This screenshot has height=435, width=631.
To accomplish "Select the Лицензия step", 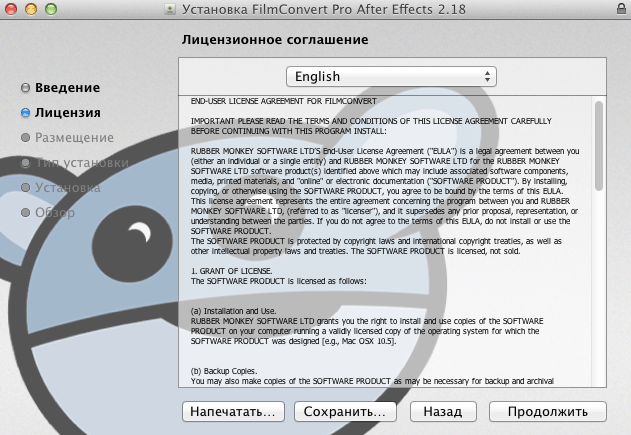I will [x=68, y=112].
